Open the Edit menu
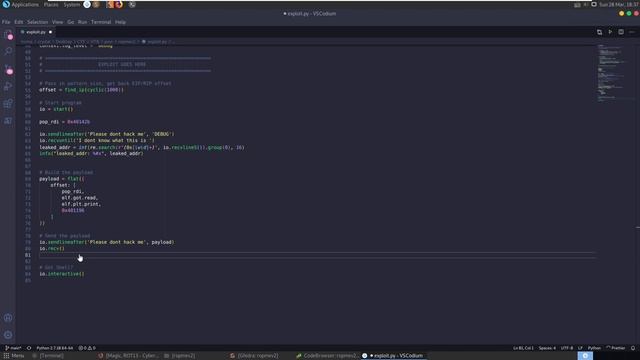The width and height of the screenshot is (640, 360). pyautogui.click(x=19, y=22)
